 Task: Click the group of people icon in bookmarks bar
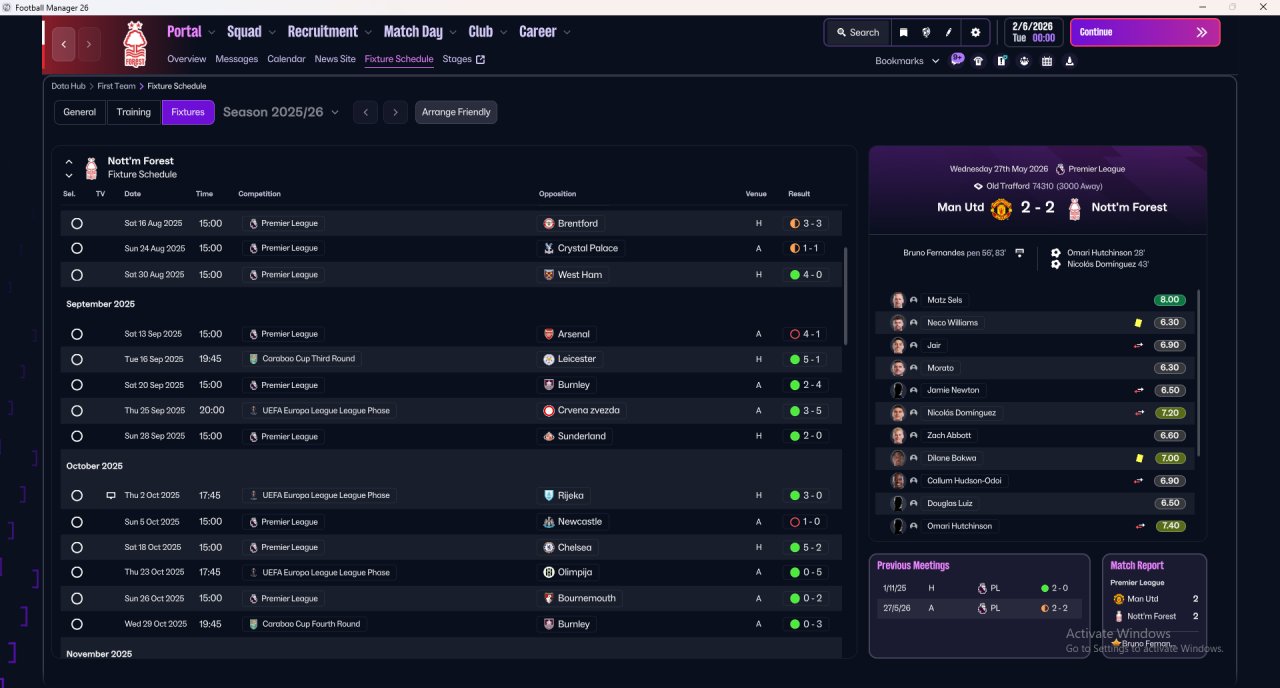(x=1024, y=61)
